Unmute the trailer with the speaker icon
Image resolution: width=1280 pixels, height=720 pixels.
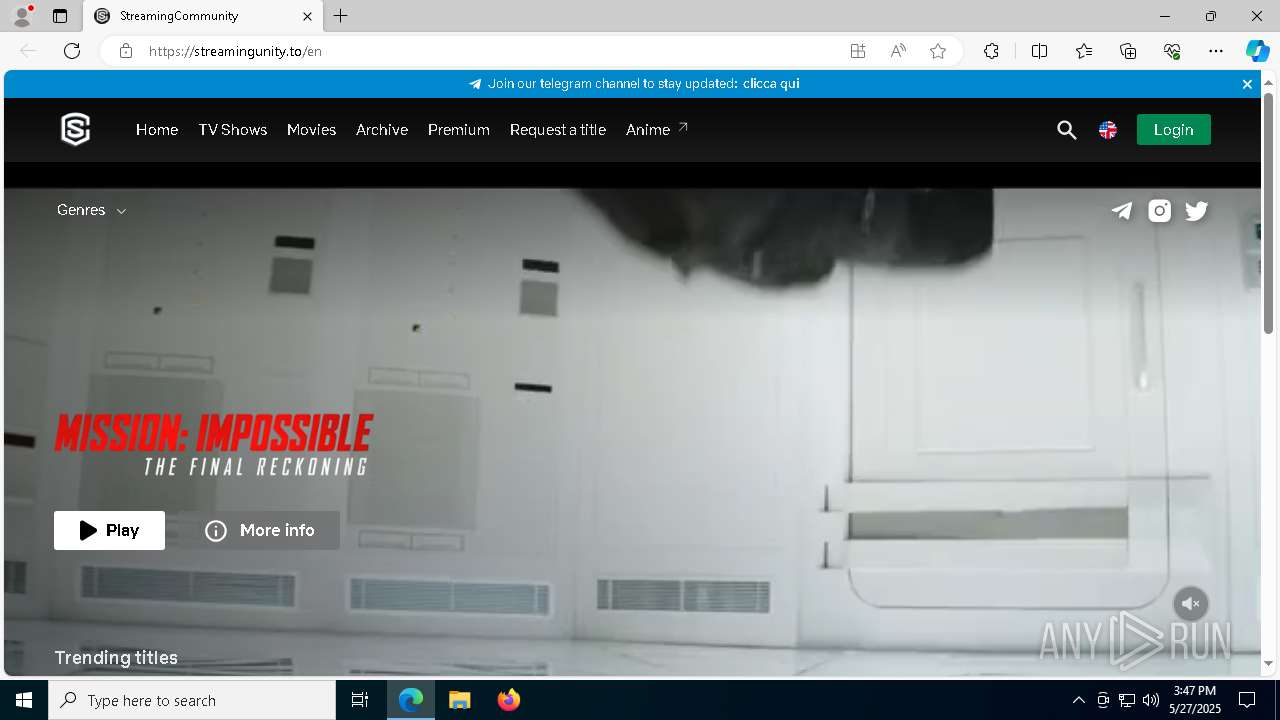click(1191, 604)
